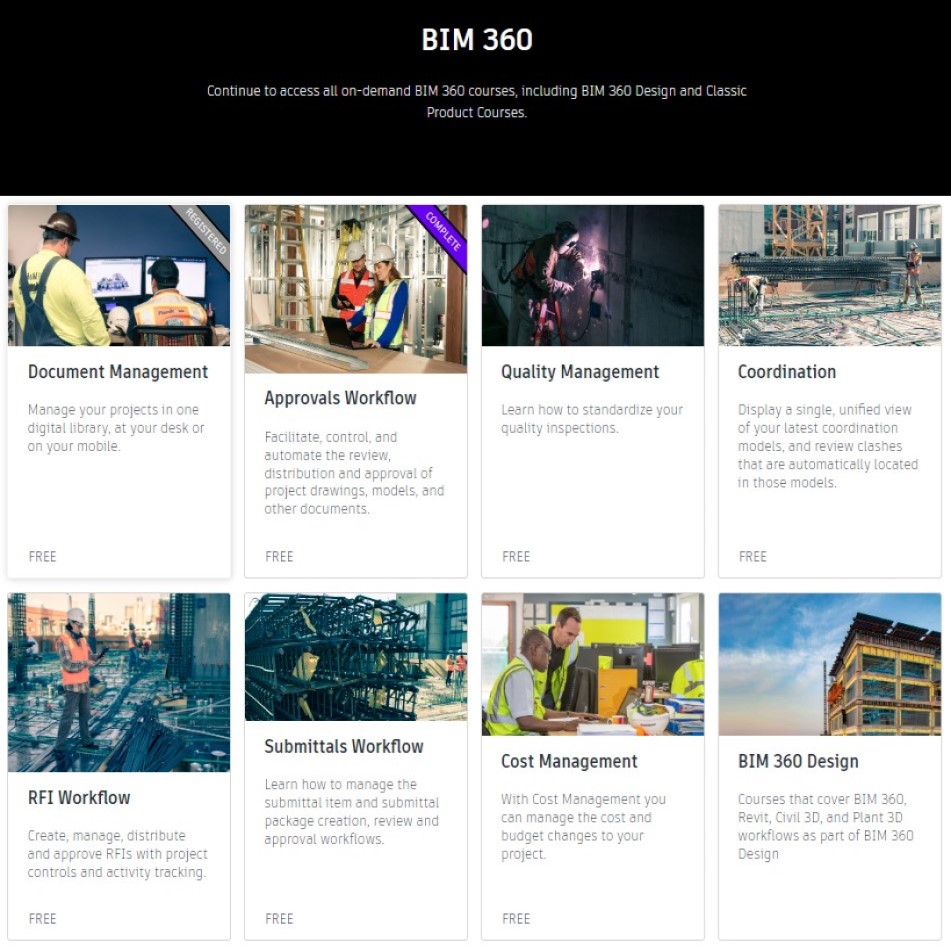This screenshot has width=951, height=951.
Task: Click the COMPLETE ribbon on Approvals Workflow
Action: (x=443, y=230)
